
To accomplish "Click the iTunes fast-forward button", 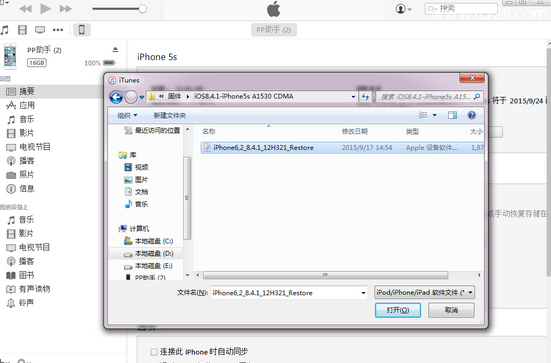I will (66, 9).
